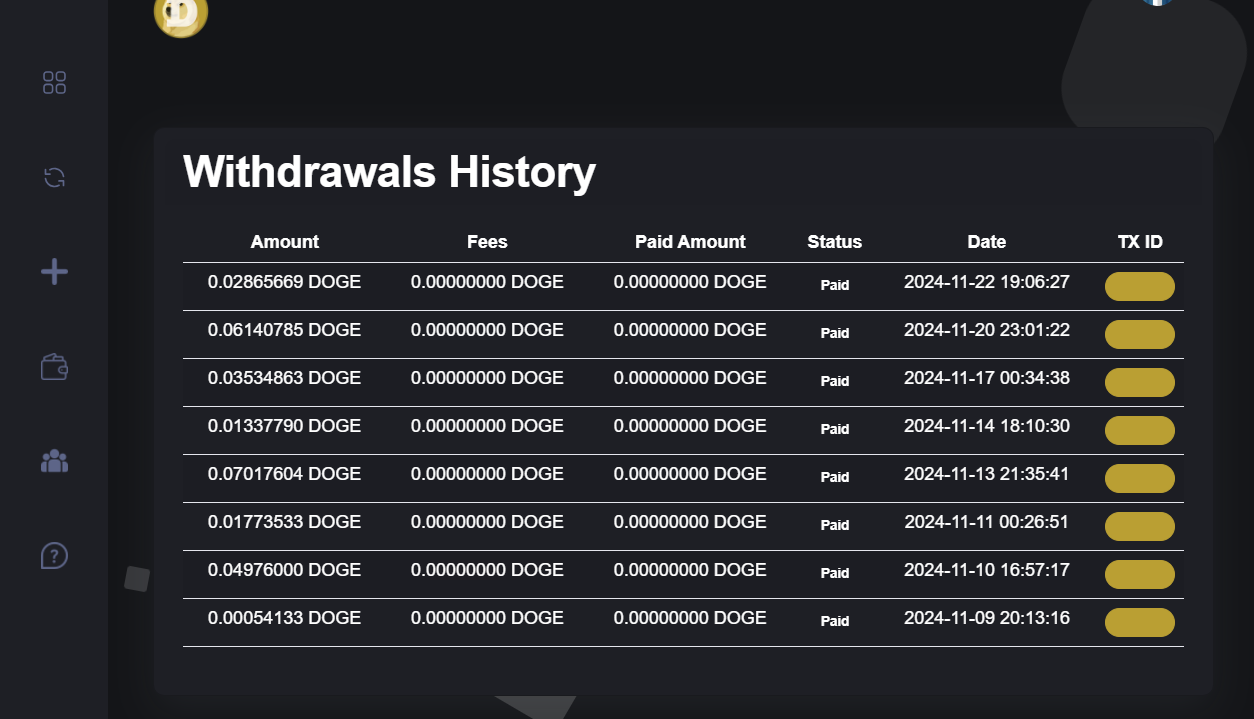Image resolution: width=1254 pixels, height=719 pixels.
Task: Click the Withdrawals History heading
Action: [389, 172]
